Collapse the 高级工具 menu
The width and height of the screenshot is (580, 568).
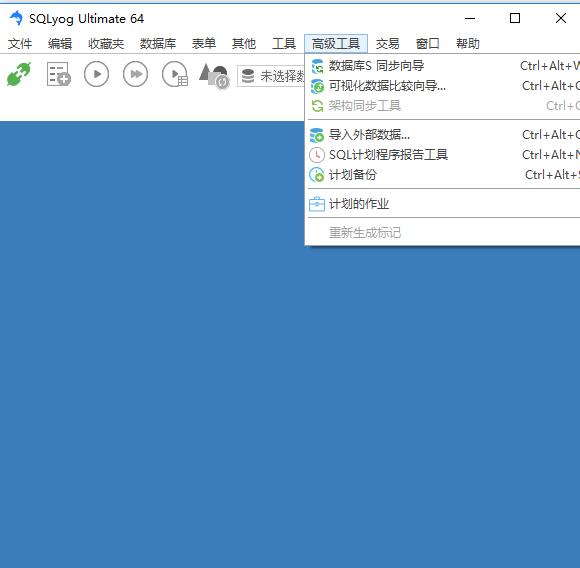point(336,44)
